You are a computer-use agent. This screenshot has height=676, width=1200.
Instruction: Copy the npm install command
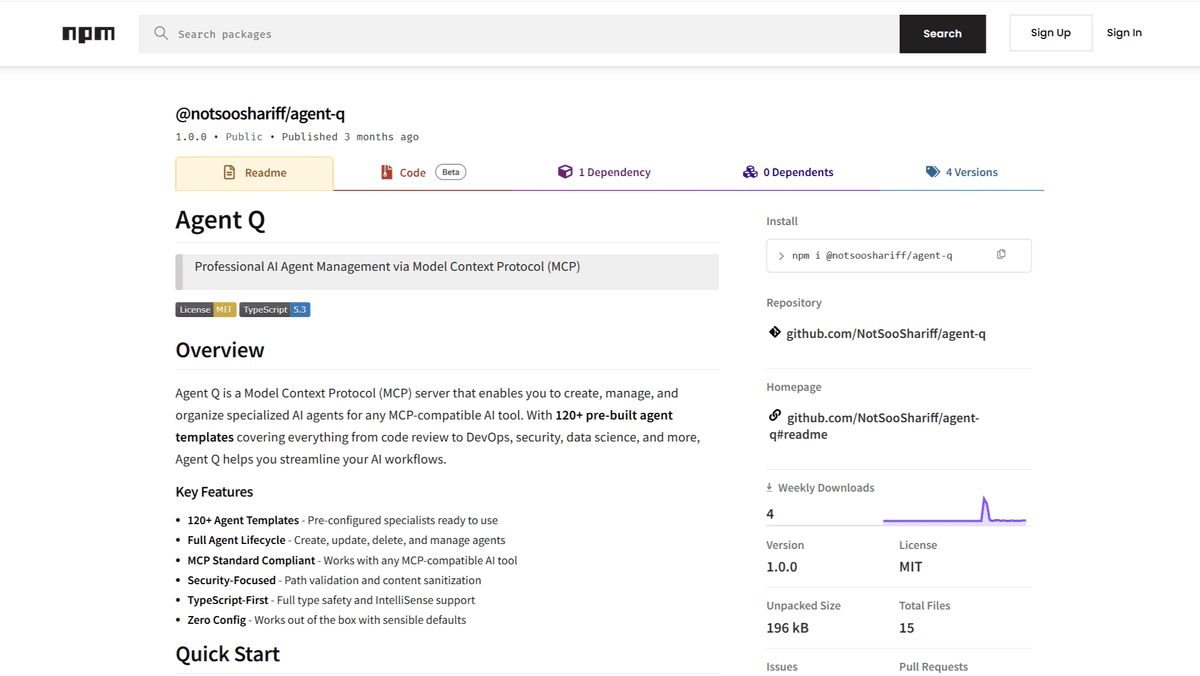click(x=1001, y=255)
